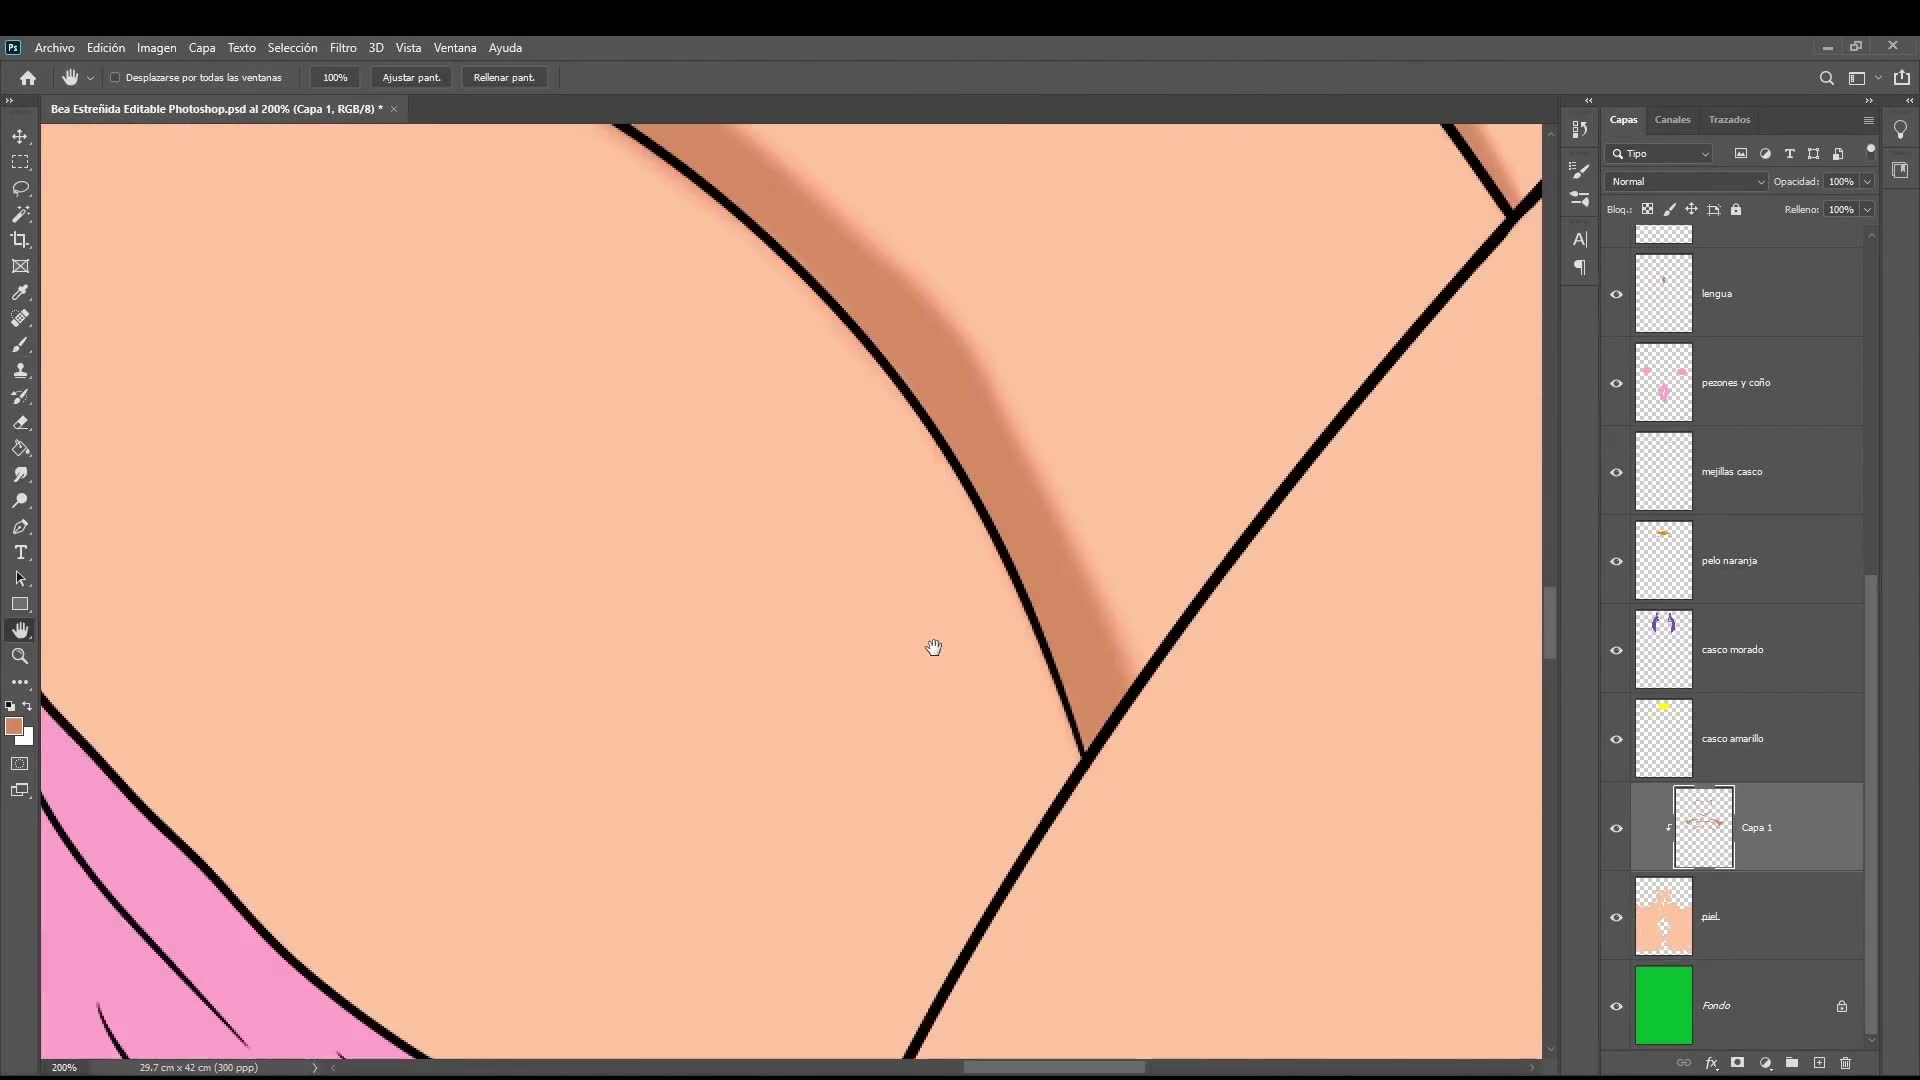Open the blend mode dropdown showing Normal

(1685, 181)
